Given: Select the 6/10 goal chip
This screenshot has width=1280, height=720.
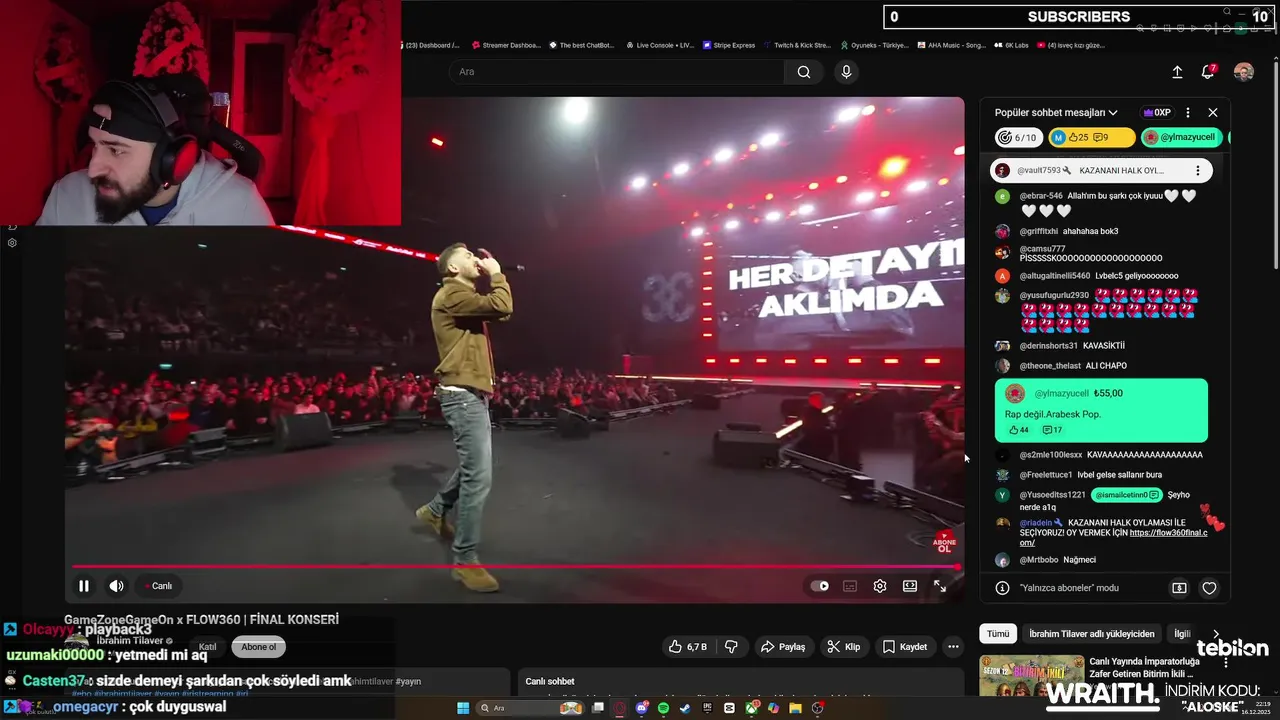Looking at the screenshot, I should point(1018,138).
